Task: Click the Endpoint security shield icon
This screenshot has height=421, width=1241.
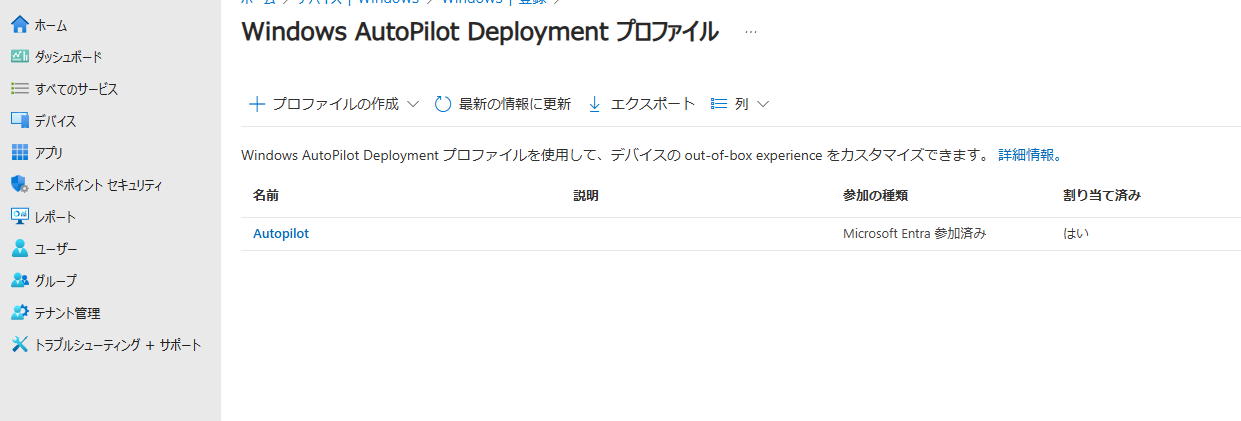Action: 20,184
